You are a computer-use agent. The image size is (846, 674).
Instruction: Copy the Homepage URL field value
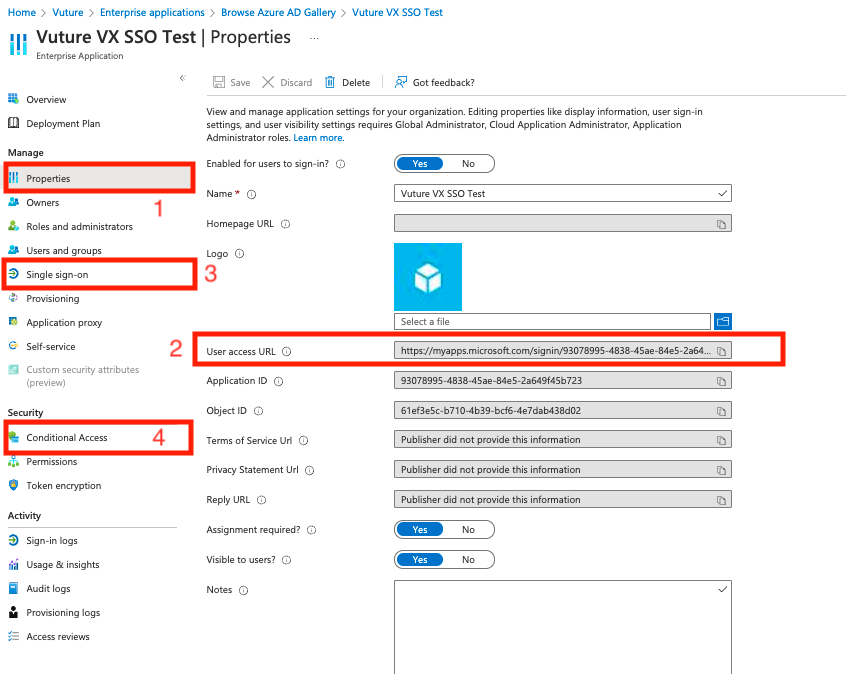pos(721,224)
